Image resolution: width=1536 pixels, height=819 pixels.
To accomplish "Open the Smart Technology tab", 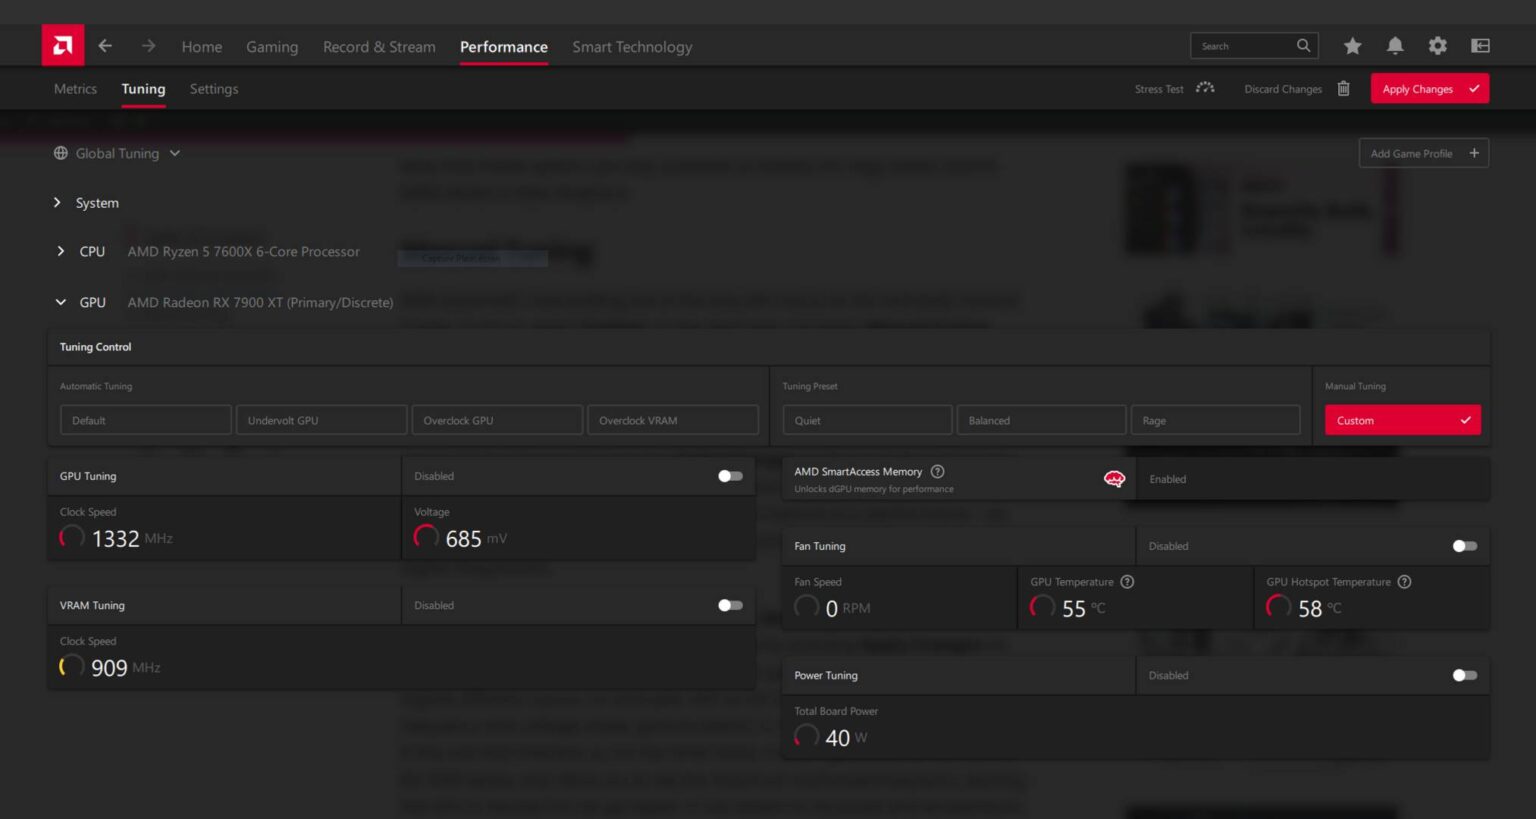I will [x=632, y=47].
